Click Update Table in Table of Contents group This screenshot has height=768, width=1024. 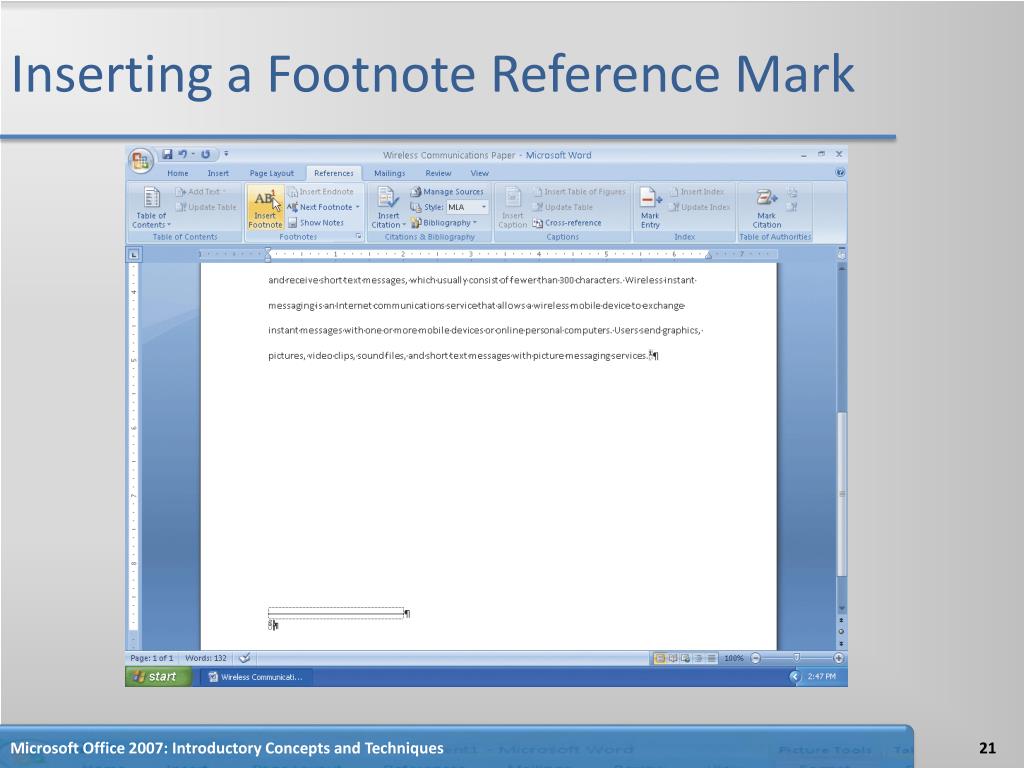[x=206, y=207]
